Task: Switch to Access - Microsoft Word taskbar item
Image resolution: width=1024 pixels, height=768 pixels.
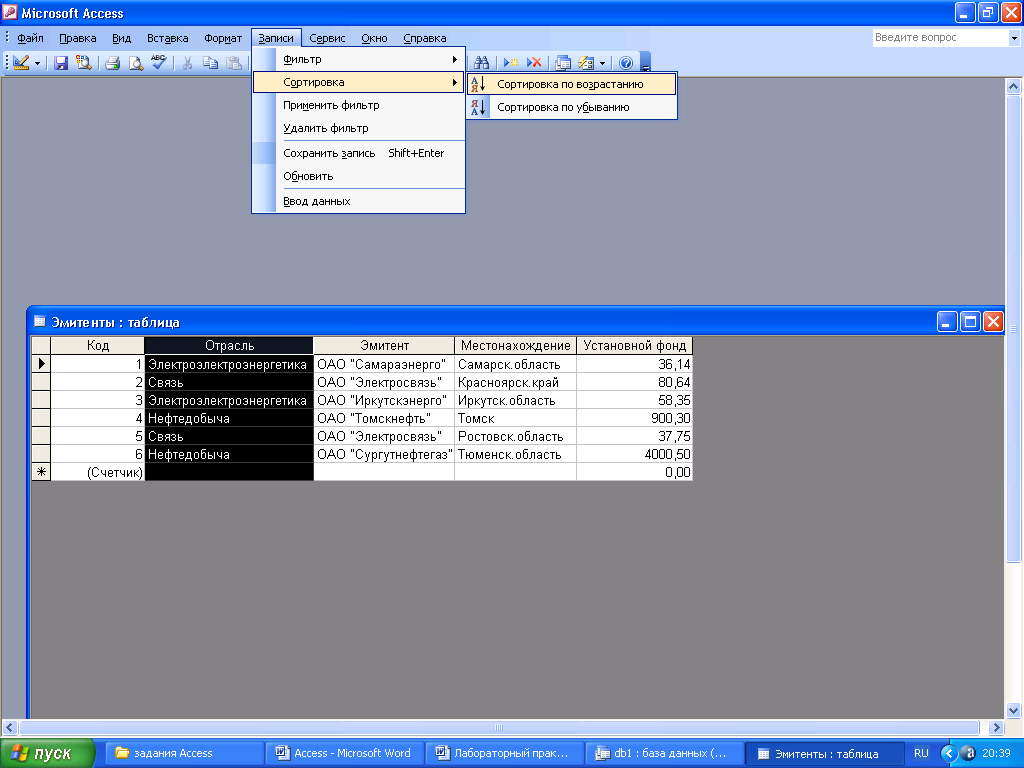Action: (x=345, y=753)
